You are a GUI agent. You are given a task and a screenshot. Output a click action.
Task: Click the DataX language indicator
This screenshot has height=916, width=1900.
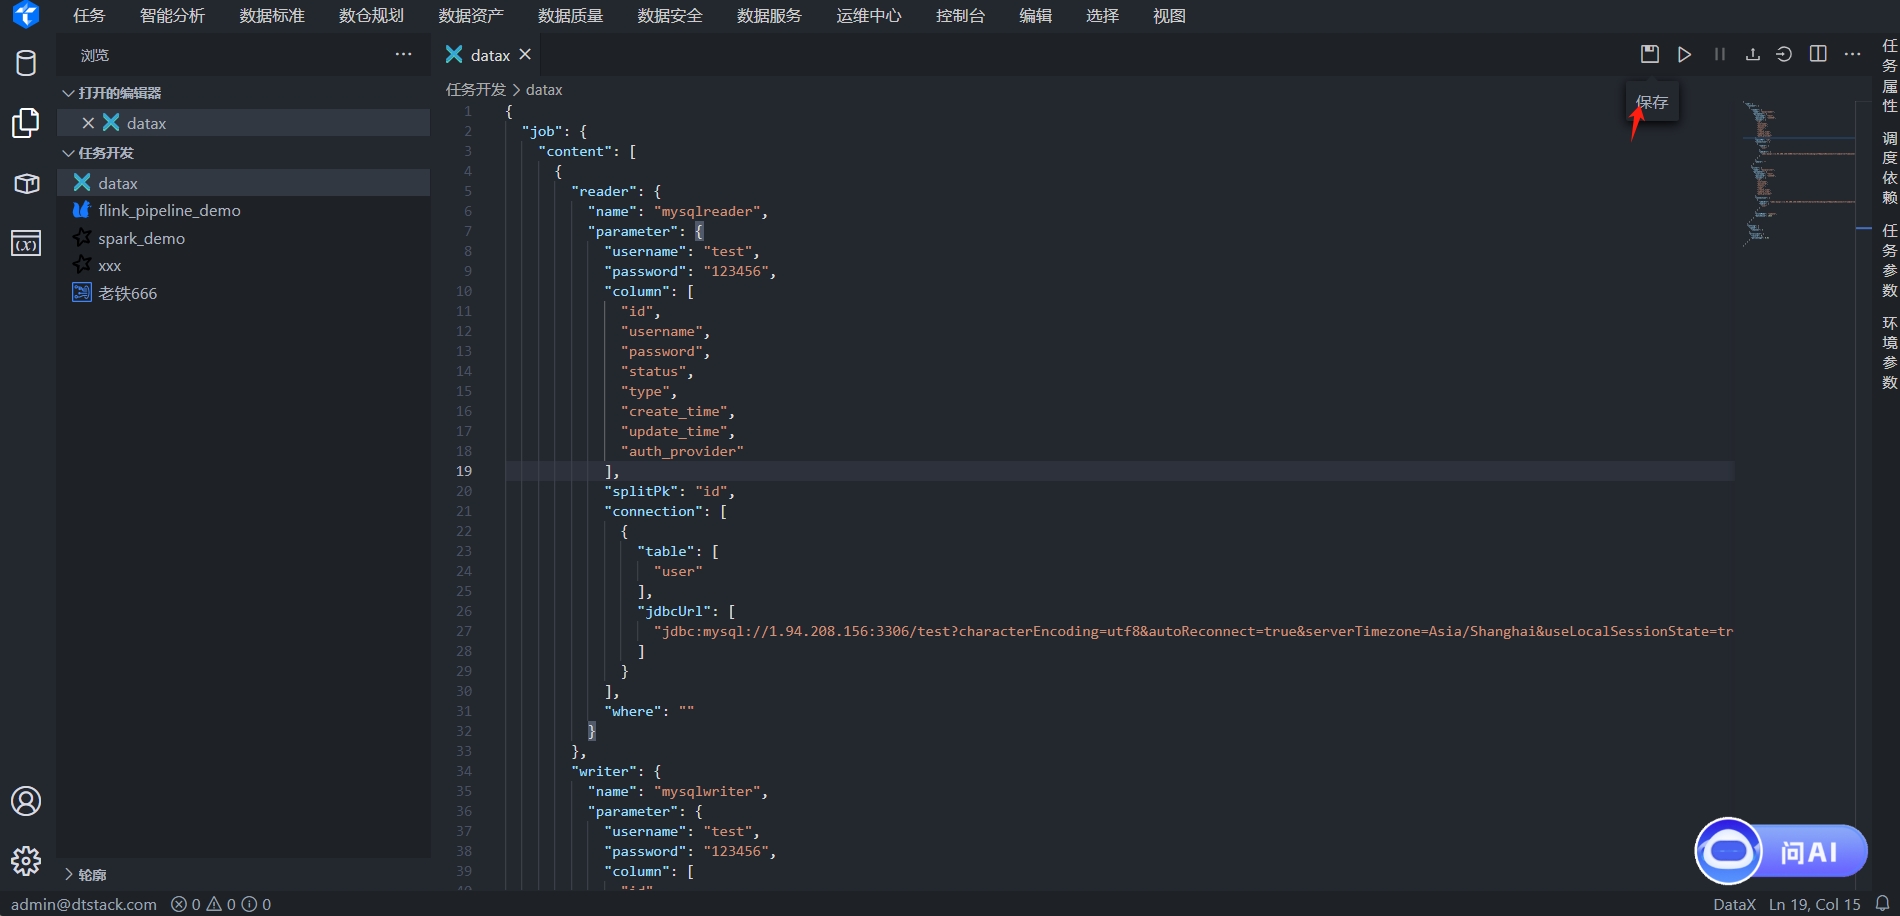click(1734, 904)
